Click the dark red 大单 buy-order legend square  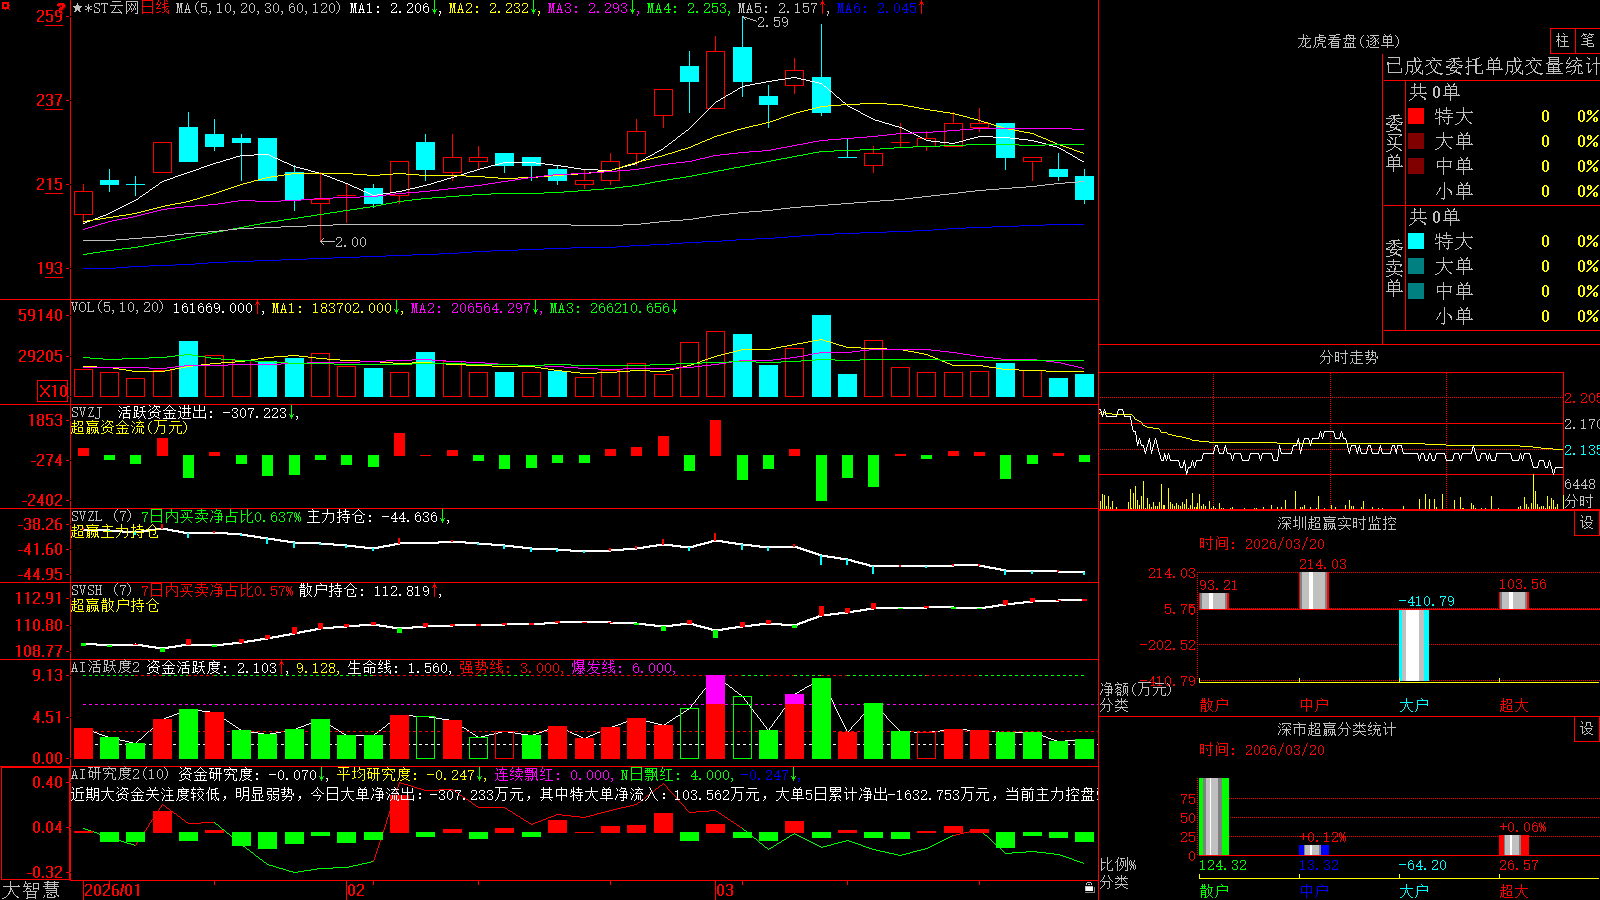pyautogui.click(x=1416, y=141)
